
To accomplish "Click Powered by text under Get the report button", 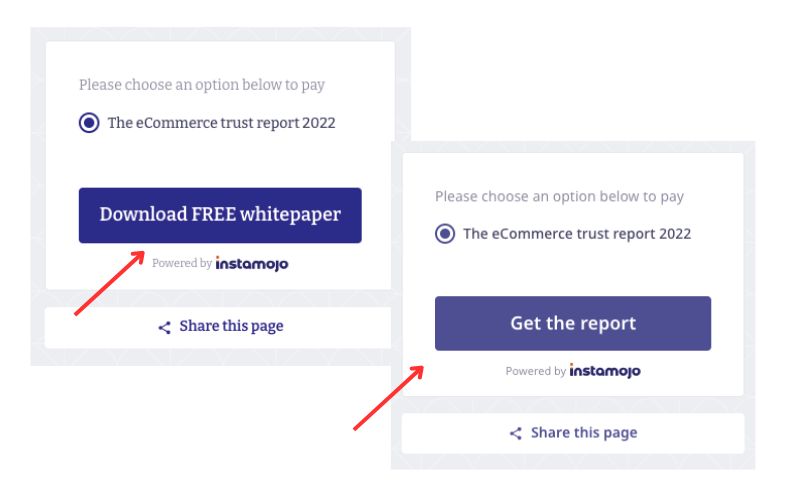I will [535, 371].
